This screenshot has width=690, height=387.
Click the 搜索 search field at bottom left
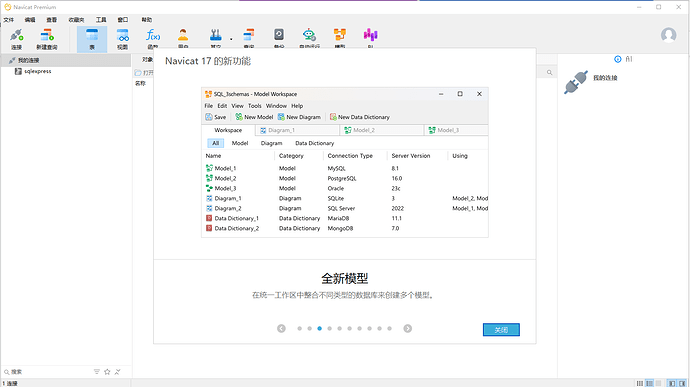coord(48,372)
